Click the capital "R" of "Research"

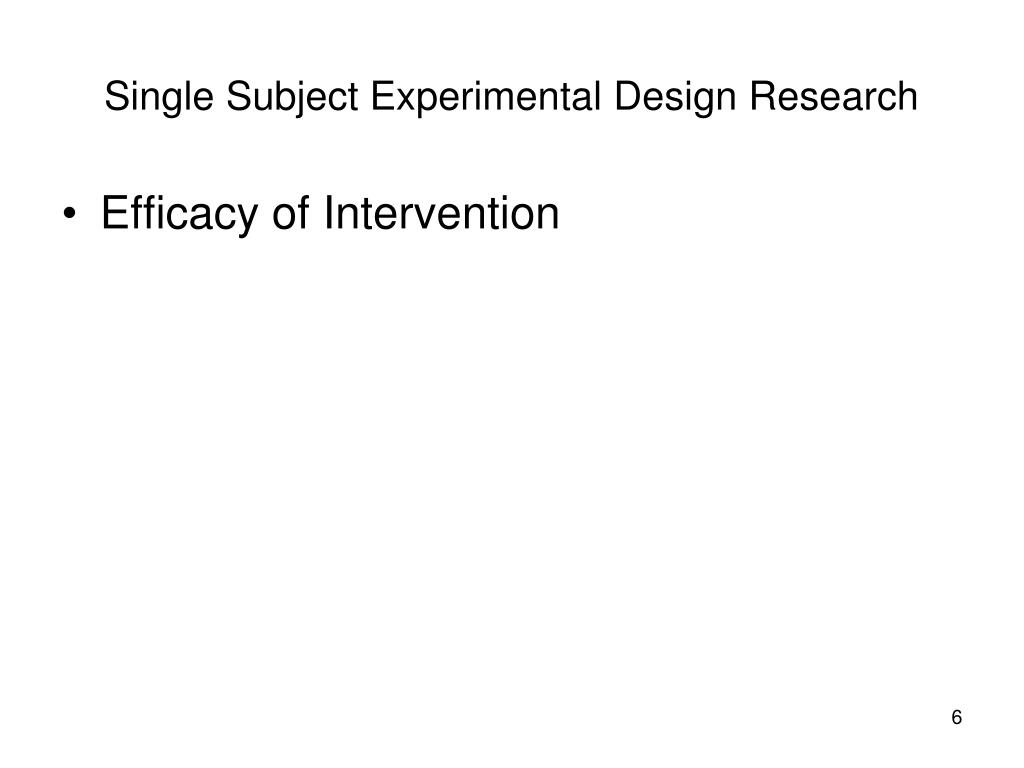[x=763, y=96]
